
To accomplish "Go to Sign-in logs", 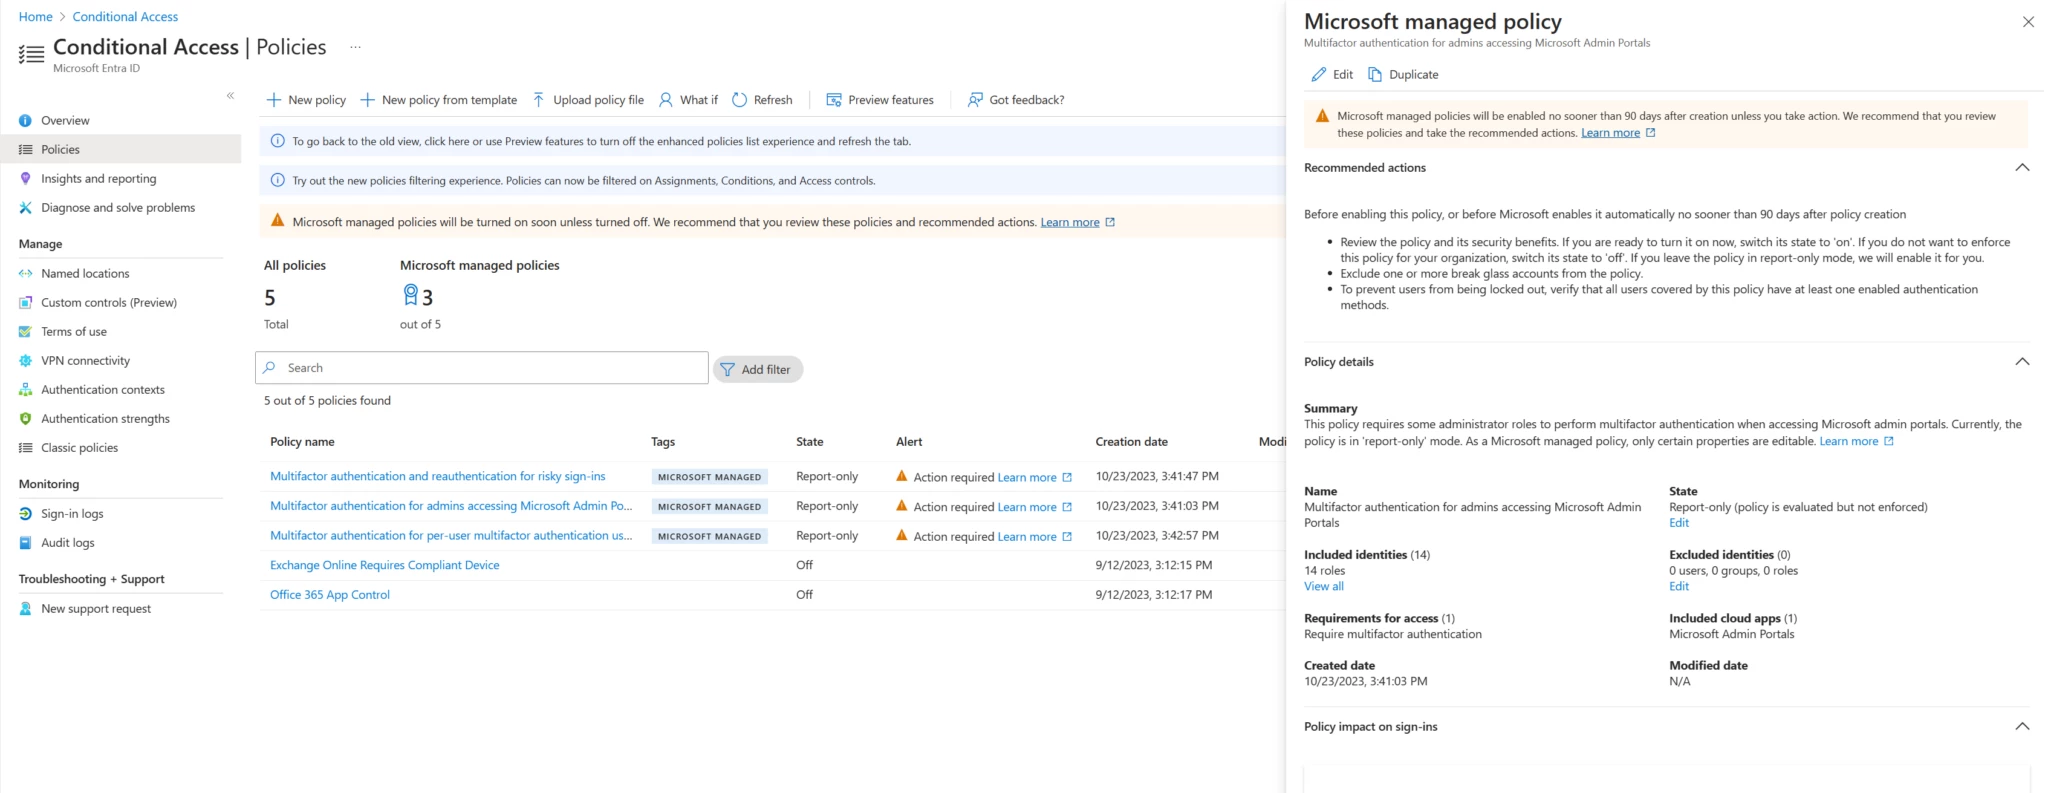I will (72, 514).
